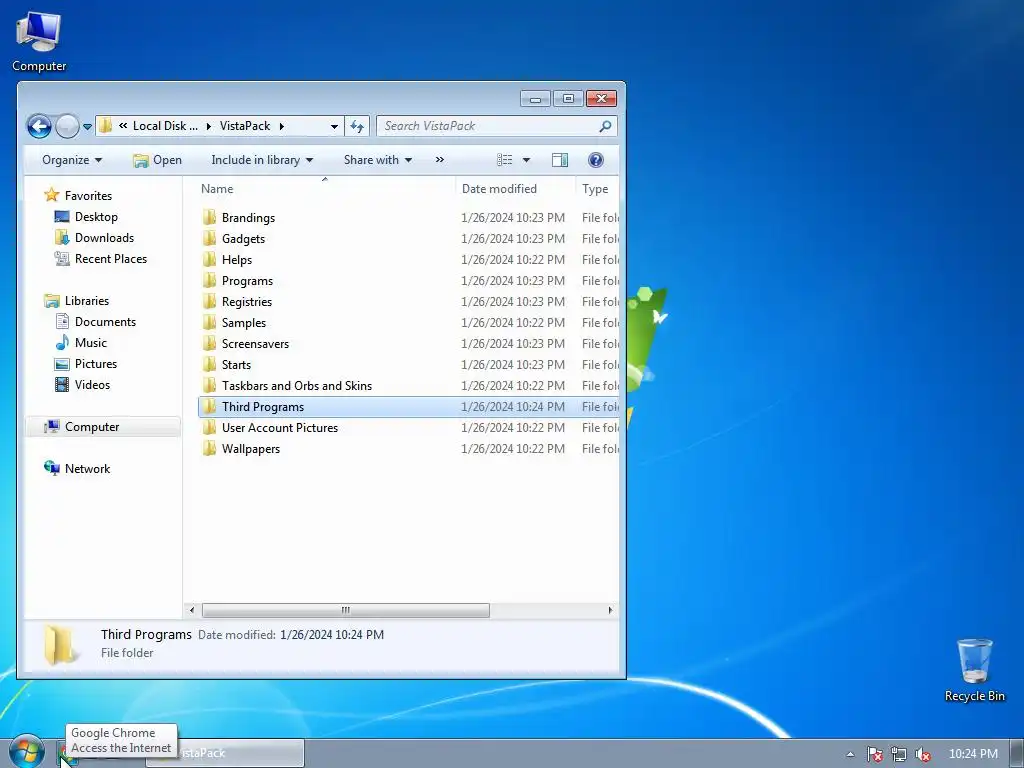
Task: Click the Brandings date modified cell
Action: tap(513, 217)
